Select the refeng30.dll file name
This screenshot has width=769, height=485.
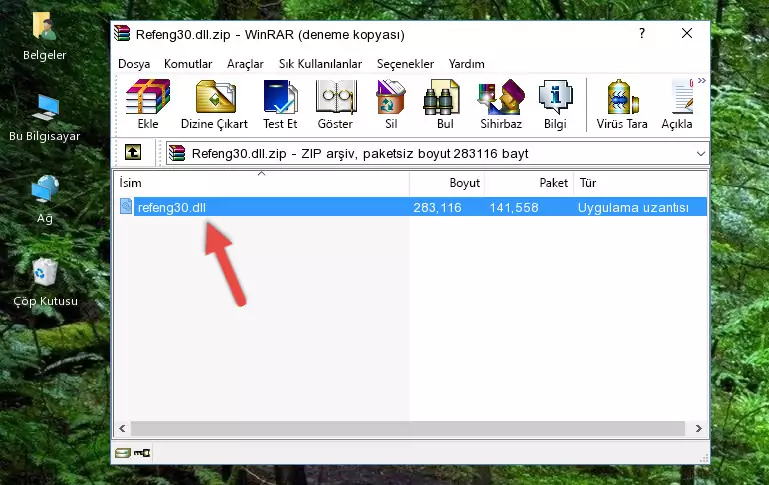click(x=172, y=207)
